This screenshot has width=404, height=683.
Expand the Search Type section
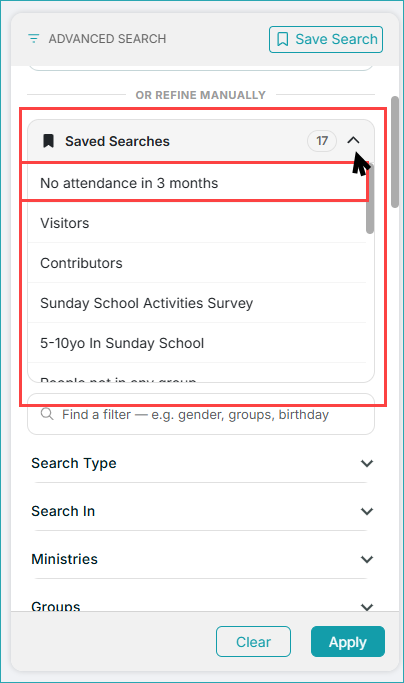point(367,463)
